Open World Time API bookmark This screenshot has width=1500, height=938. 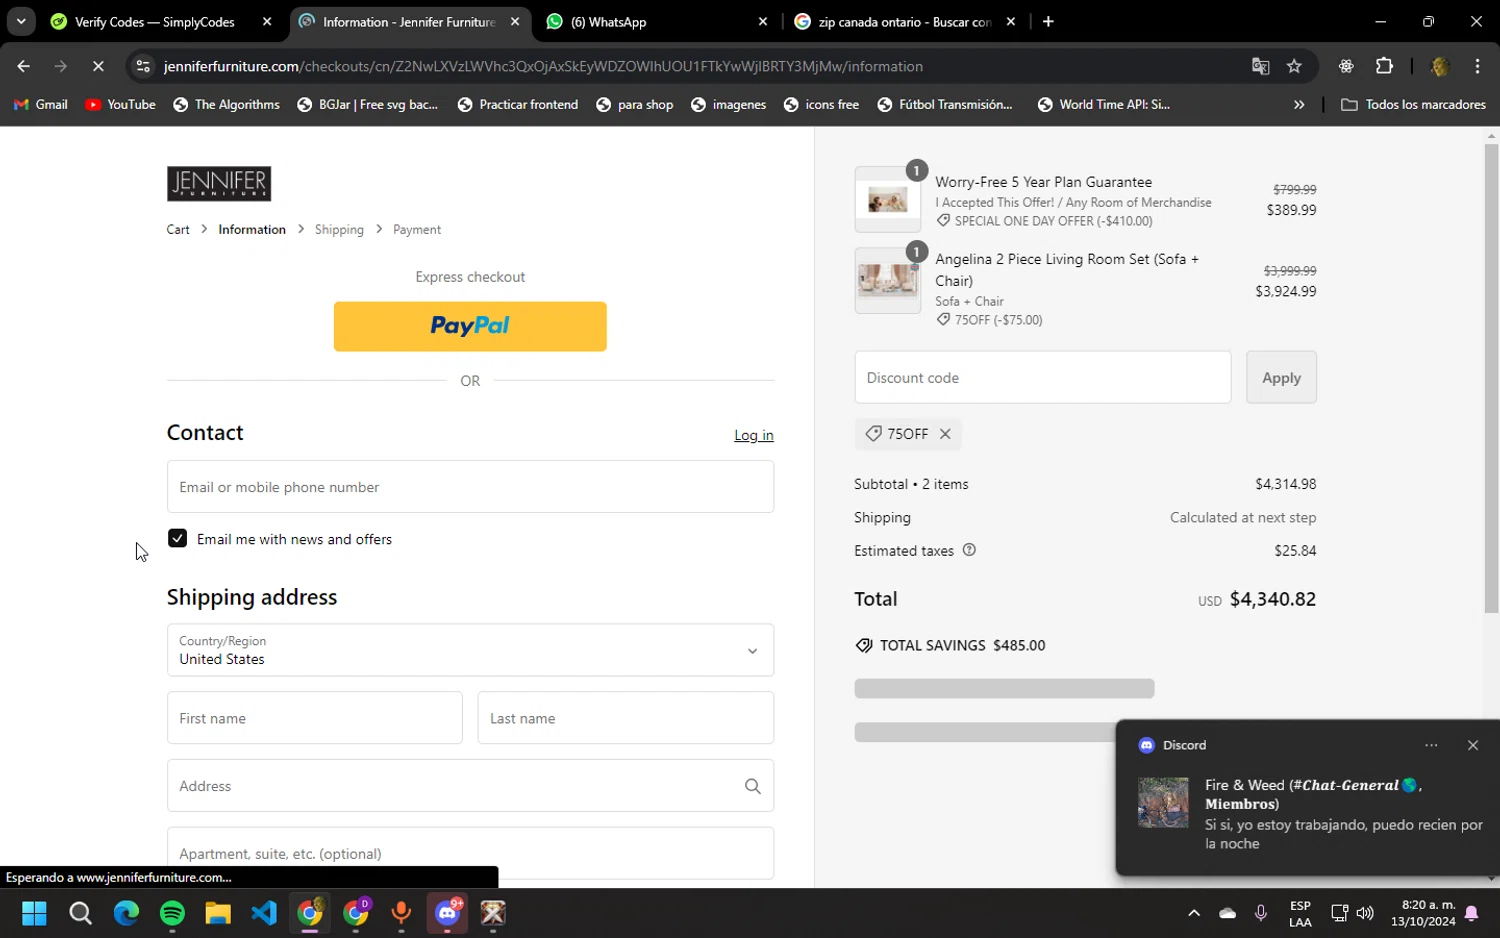click(1104, 104)
